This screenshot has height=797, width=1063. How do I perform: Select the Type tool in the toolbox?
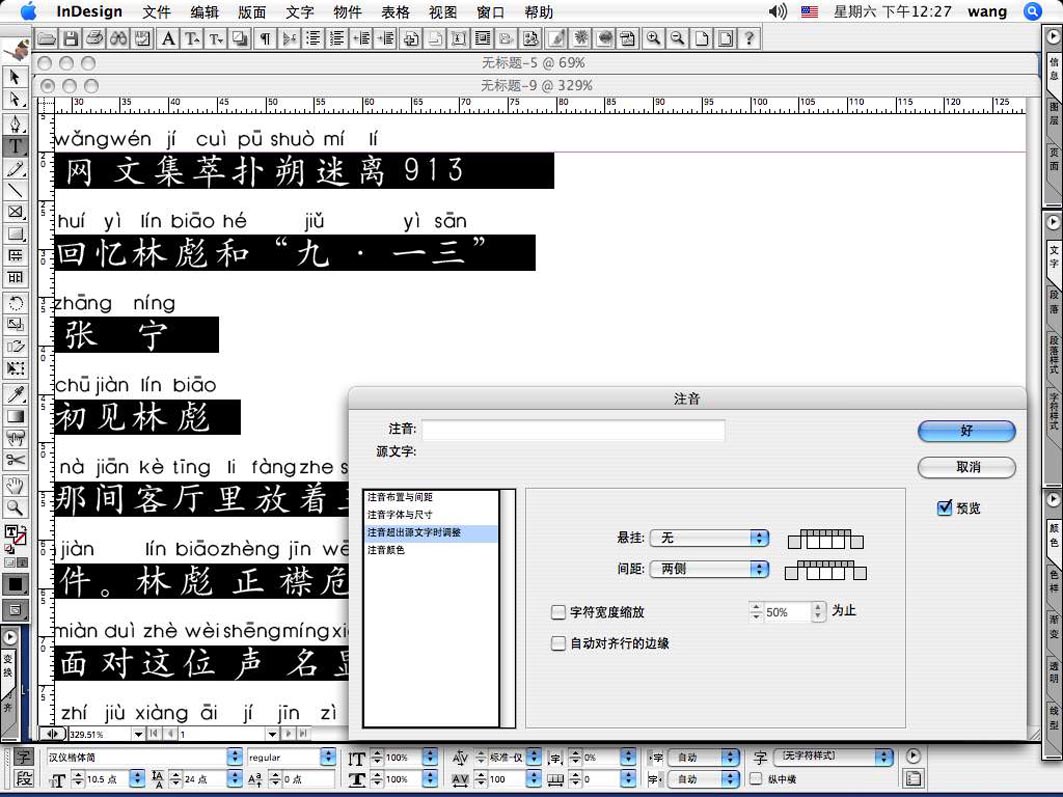(x=15, y=146)
